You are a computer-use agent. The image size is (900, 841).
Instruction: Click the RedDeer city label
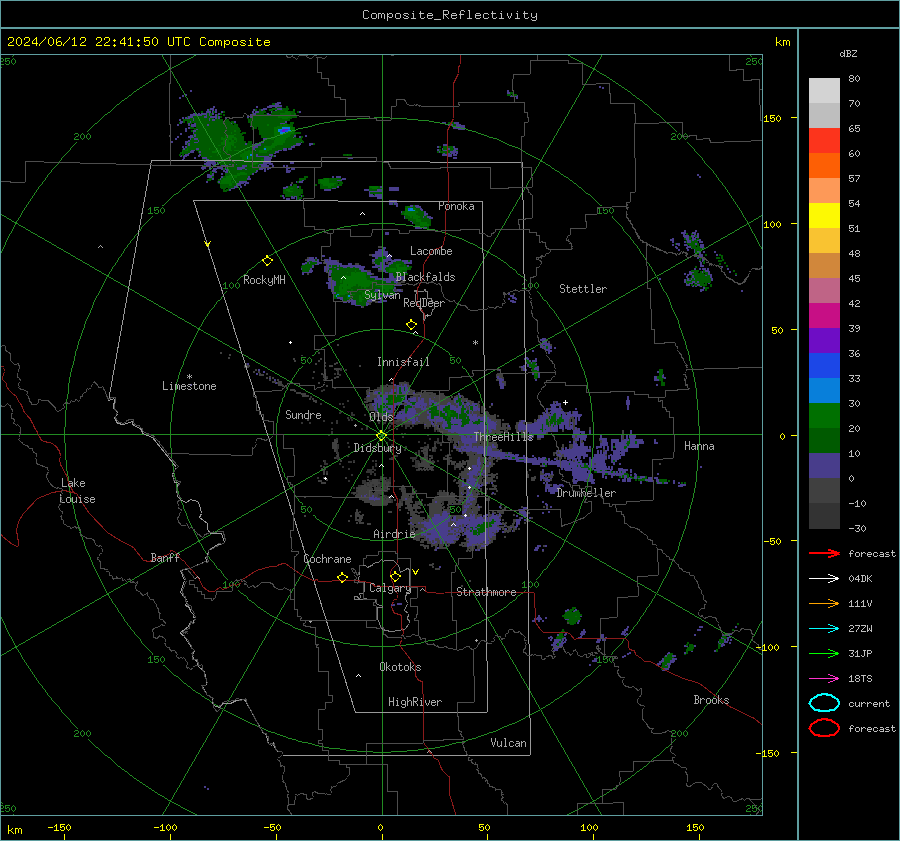pyautogui.click(x=424, y=303)
